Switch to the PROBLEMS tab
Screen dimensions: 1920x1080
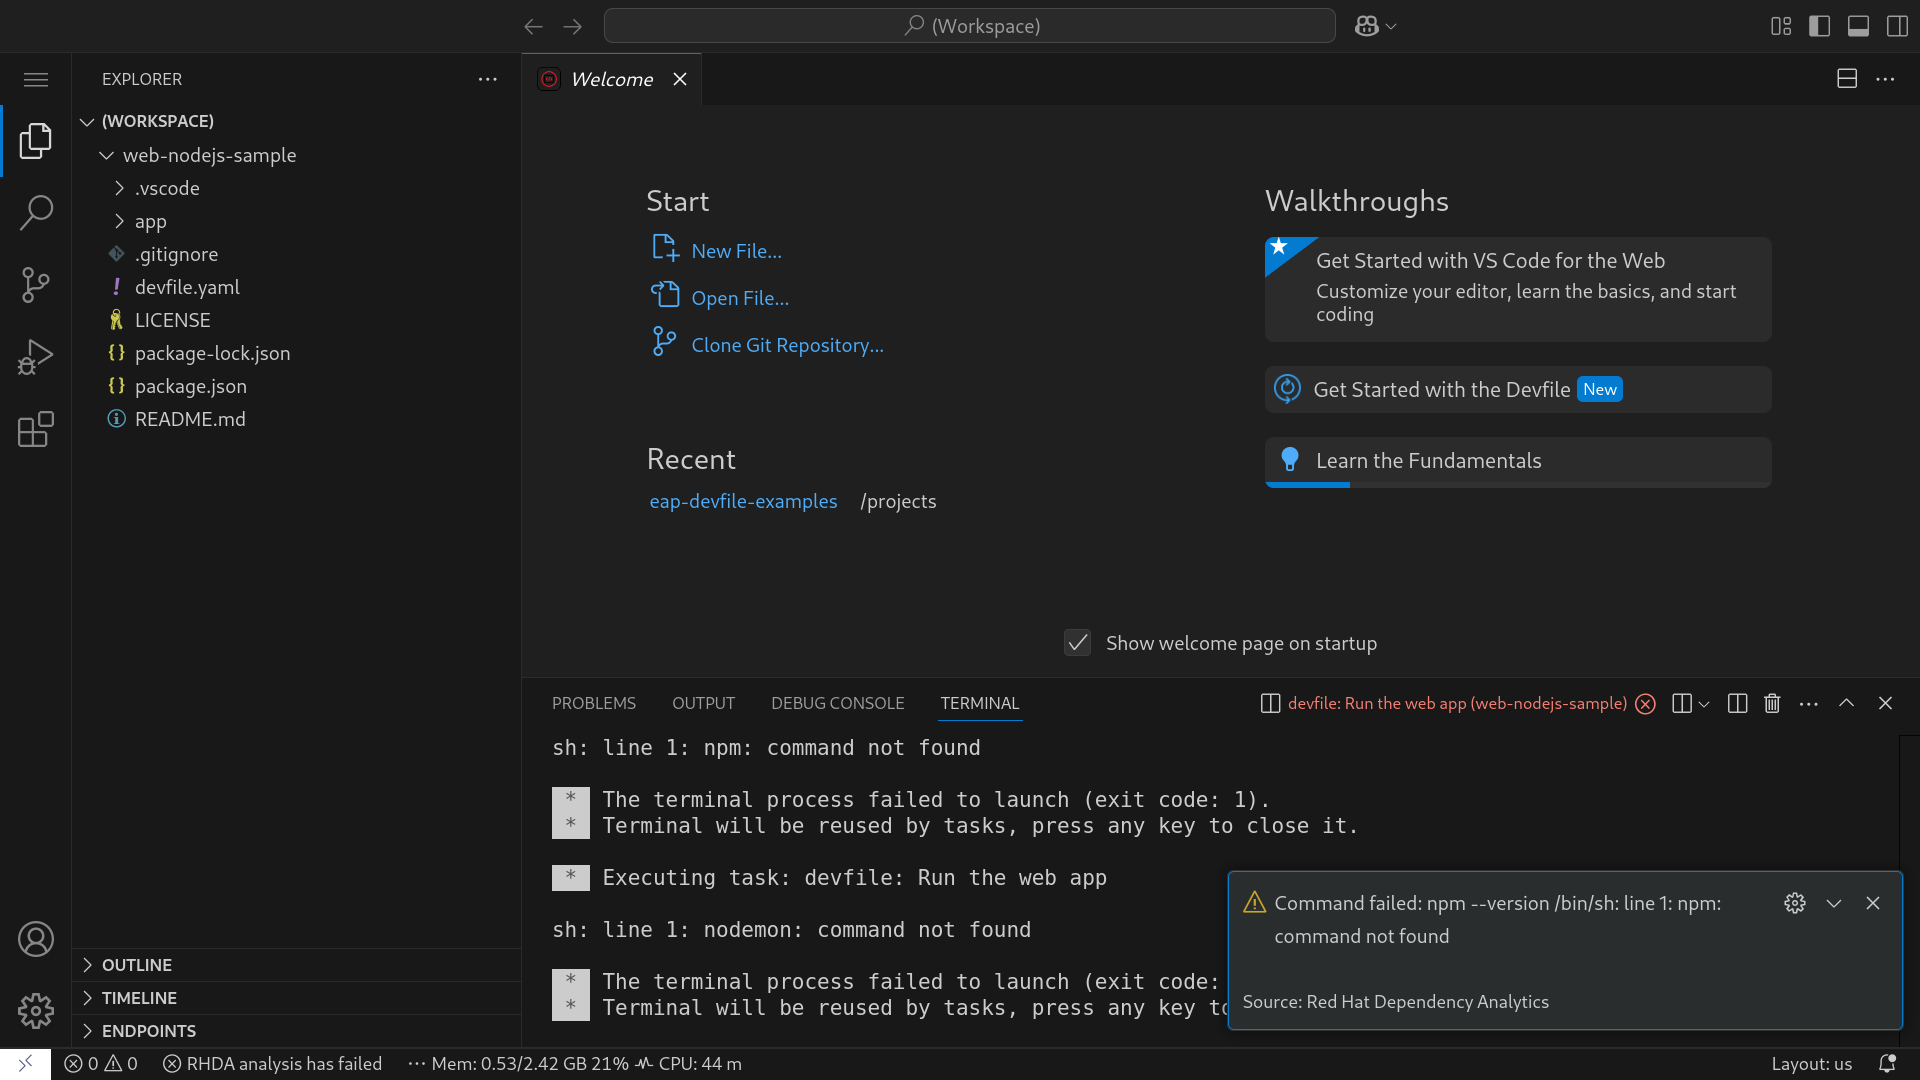click(593, 703)
